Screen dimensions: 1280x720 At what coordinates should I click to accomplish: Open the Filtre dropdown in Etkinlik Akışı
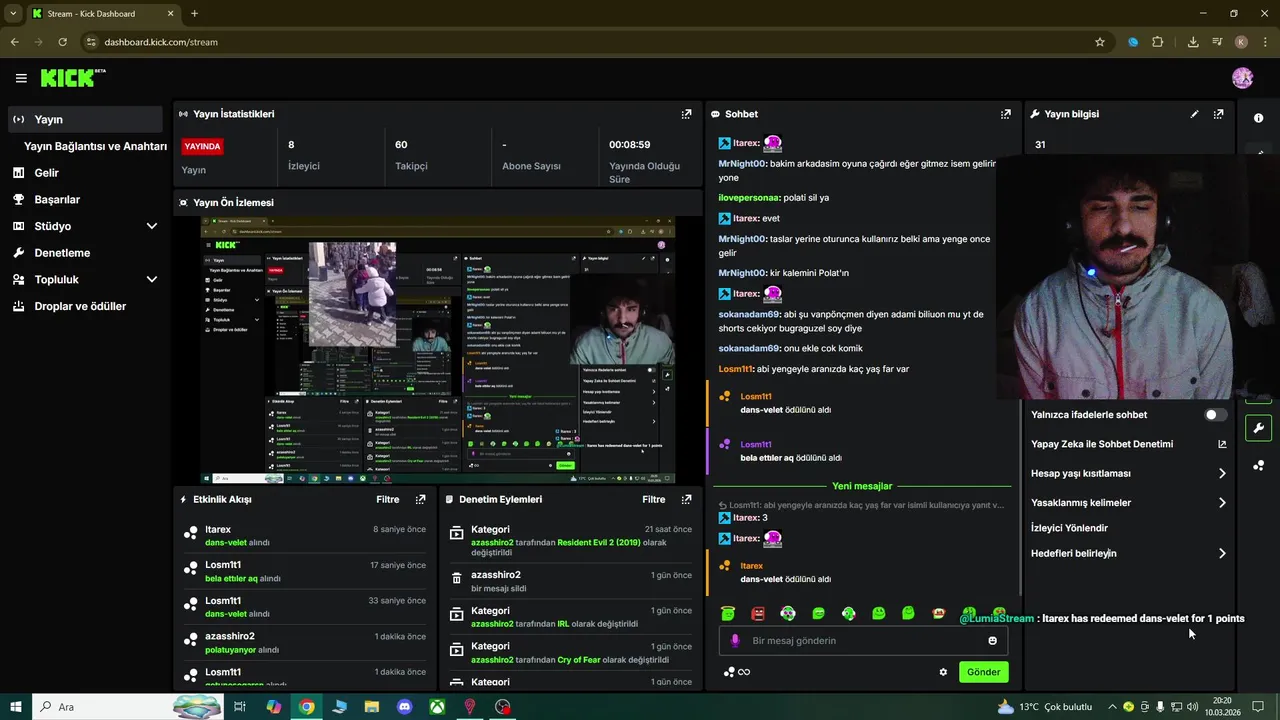pos(388,499)
